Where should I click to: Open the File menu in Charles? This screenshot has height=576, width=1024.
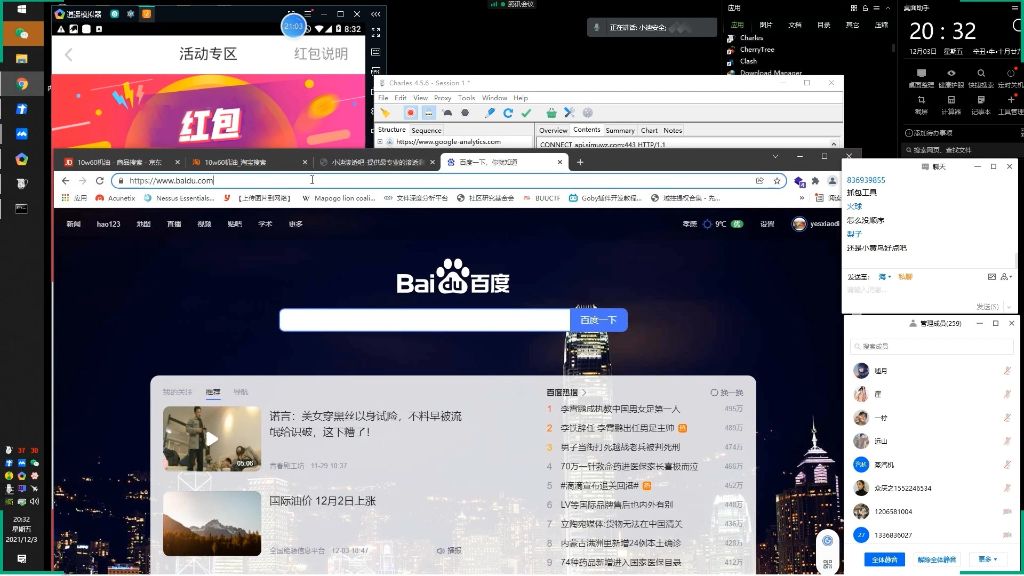(x=383, y=98)
